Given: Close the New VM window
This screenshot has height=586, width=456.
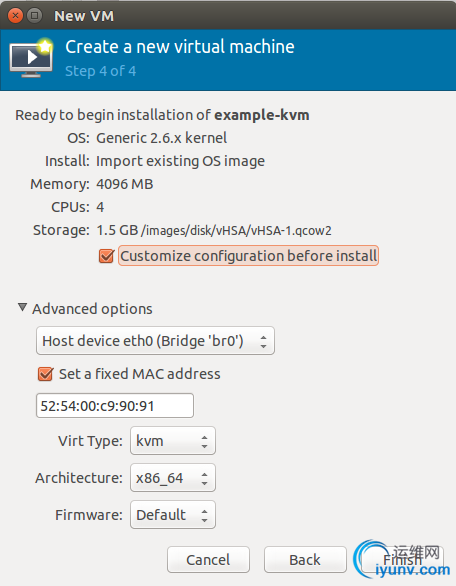Looking at the screenshot, I should (x=16, y=16).
